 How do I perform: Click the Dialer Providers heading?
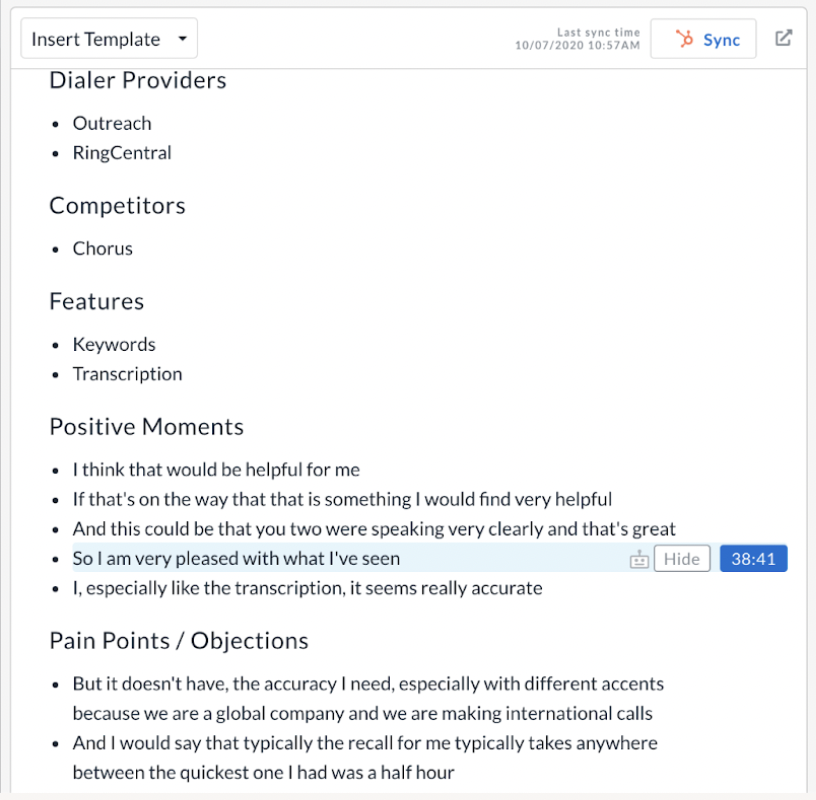[138, 81]
